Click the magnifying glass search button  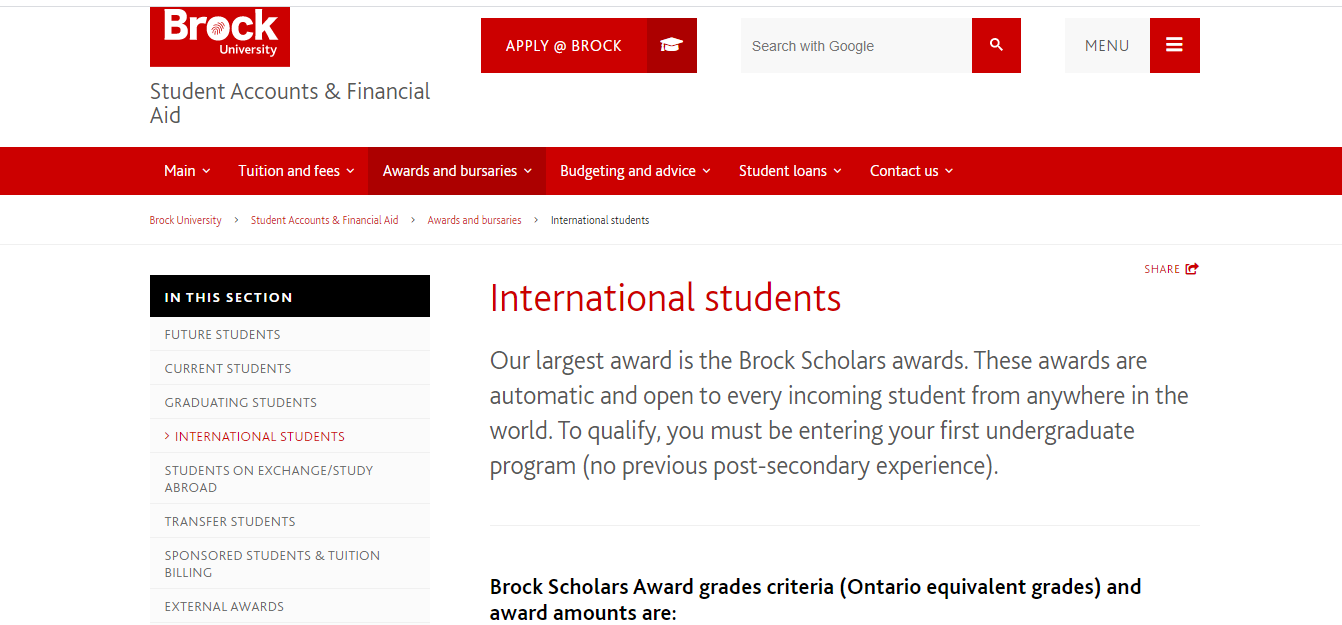pos(996,46)
